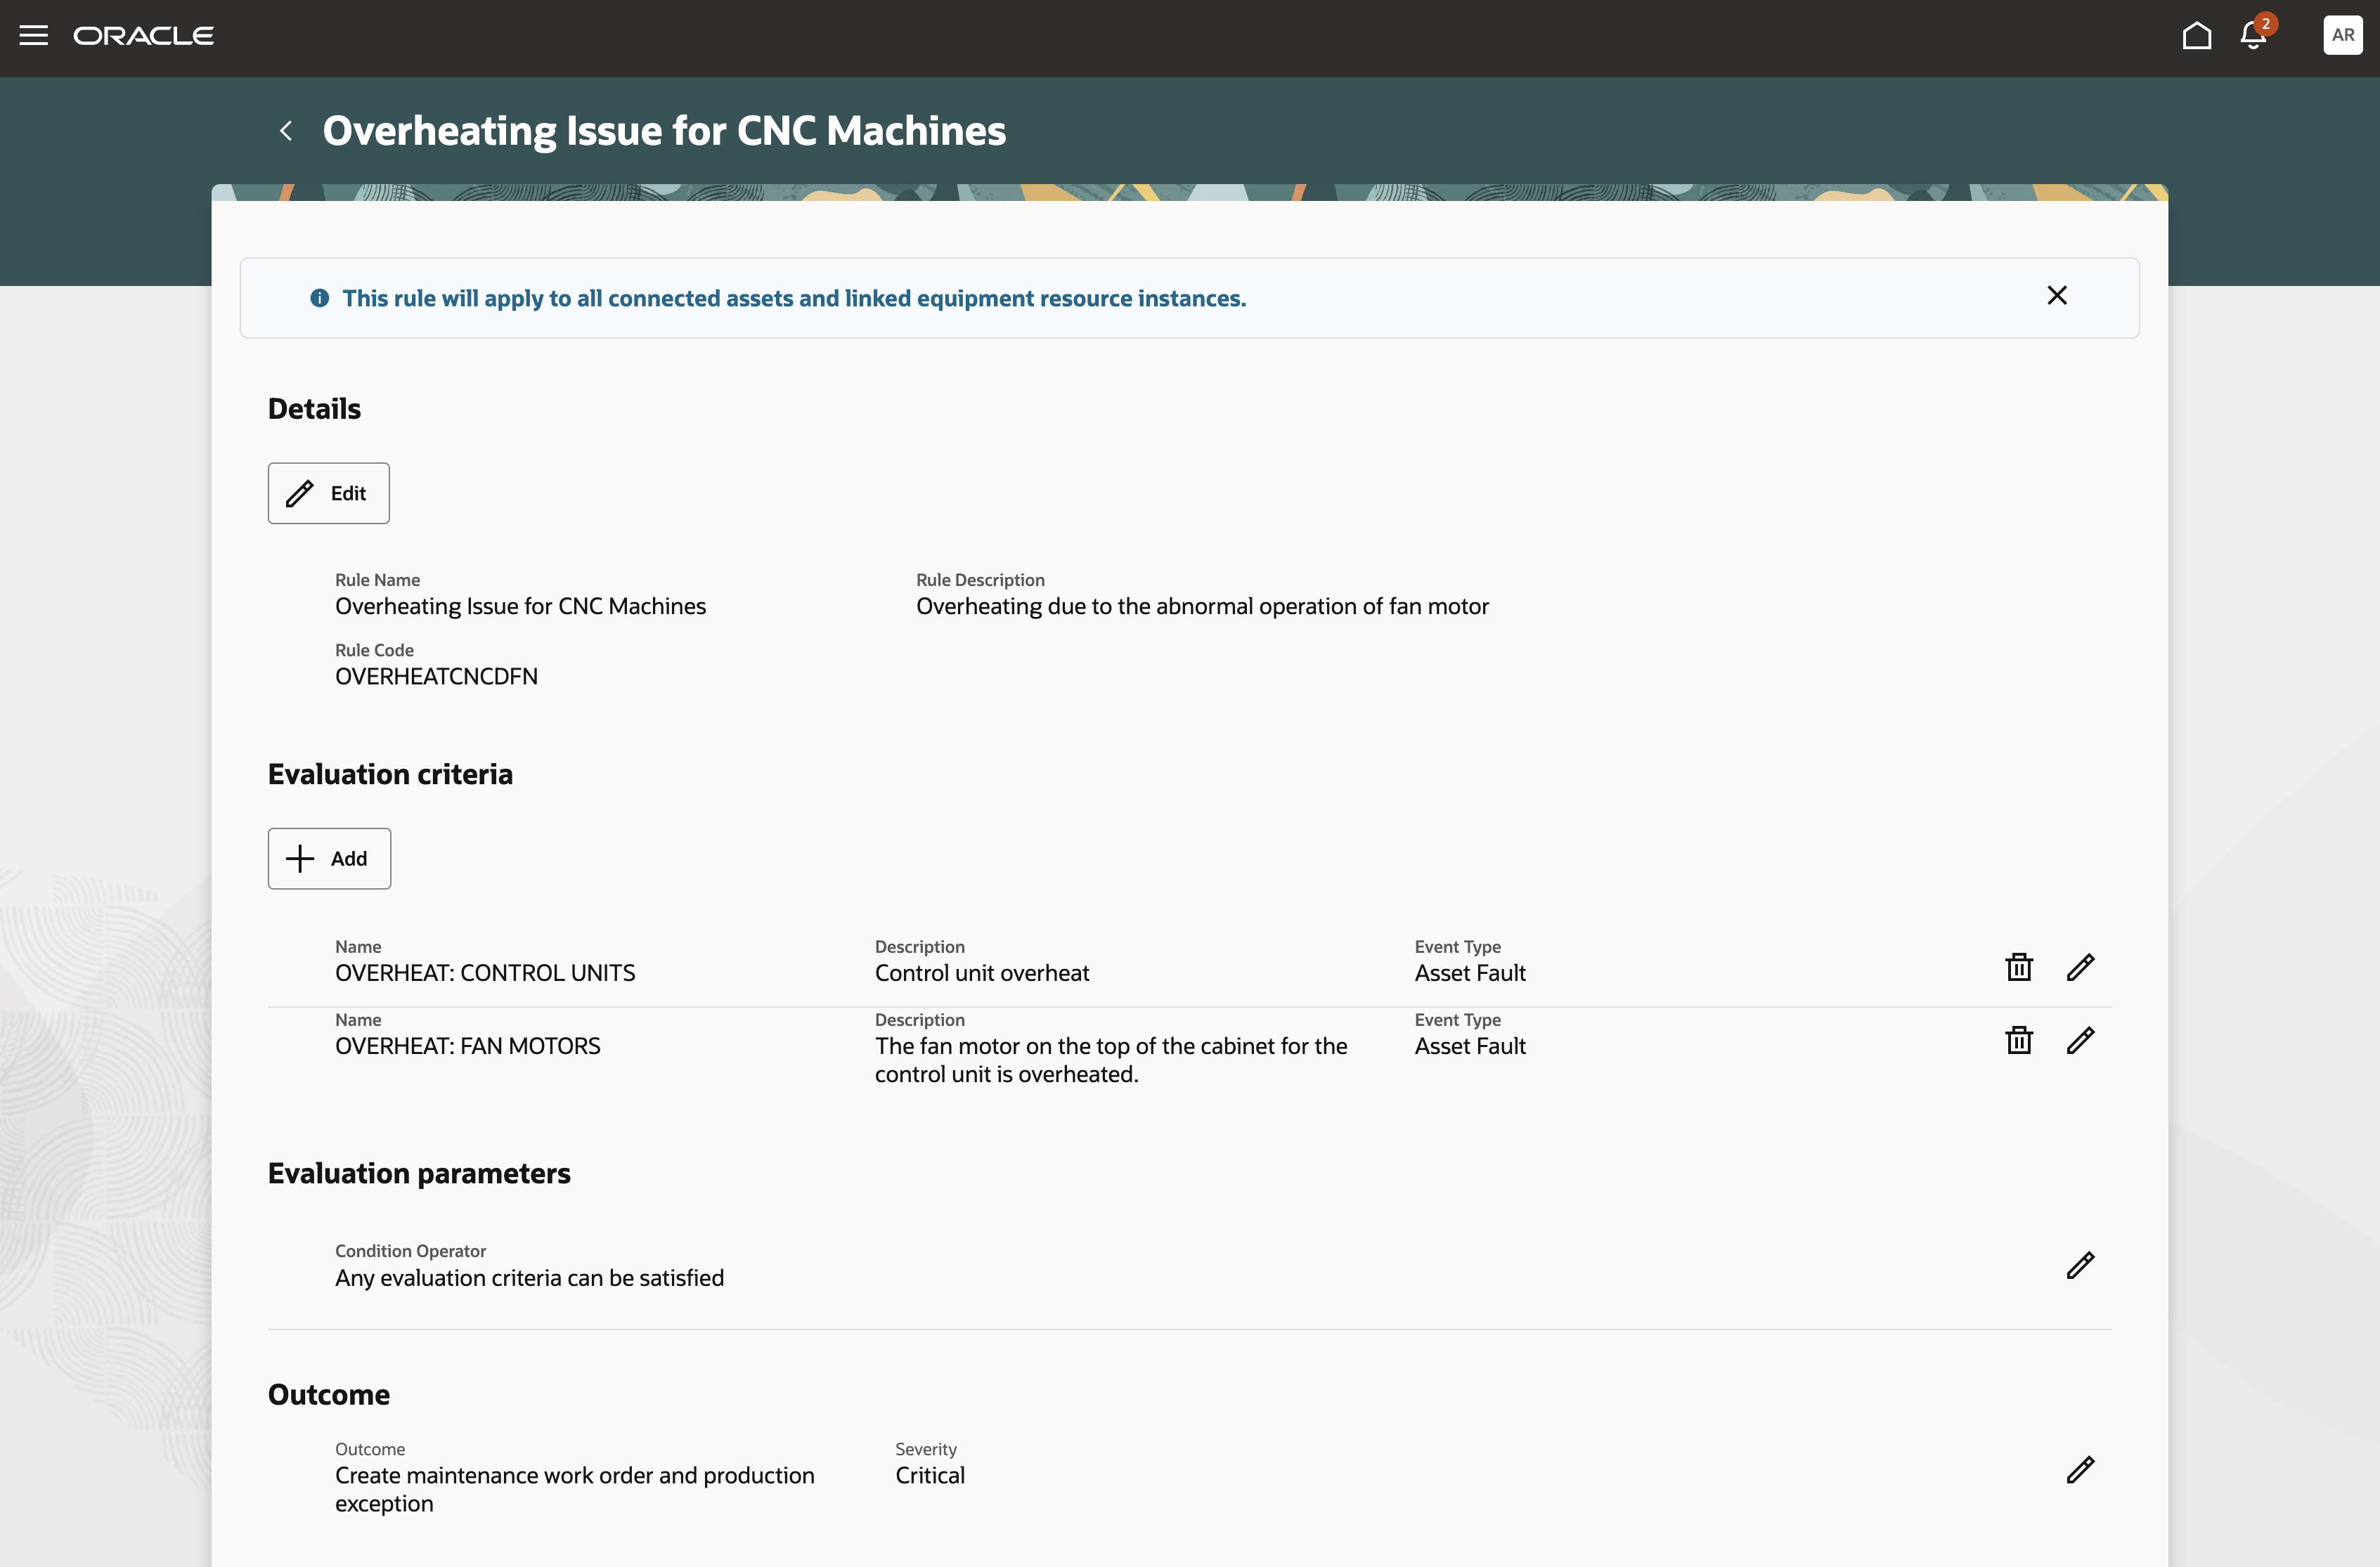Click the Oracle logo

(x=144, y=36)
